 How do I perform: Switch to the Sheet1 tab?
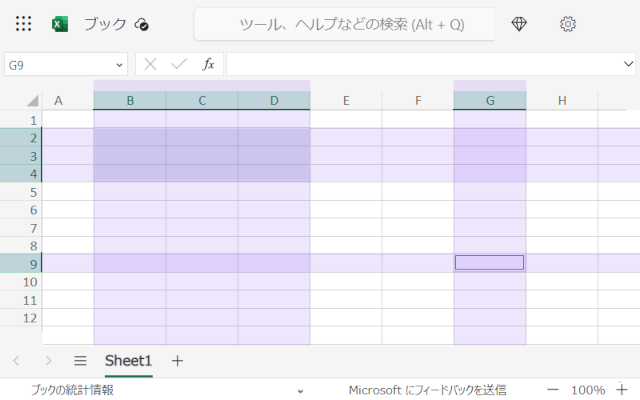128,361
